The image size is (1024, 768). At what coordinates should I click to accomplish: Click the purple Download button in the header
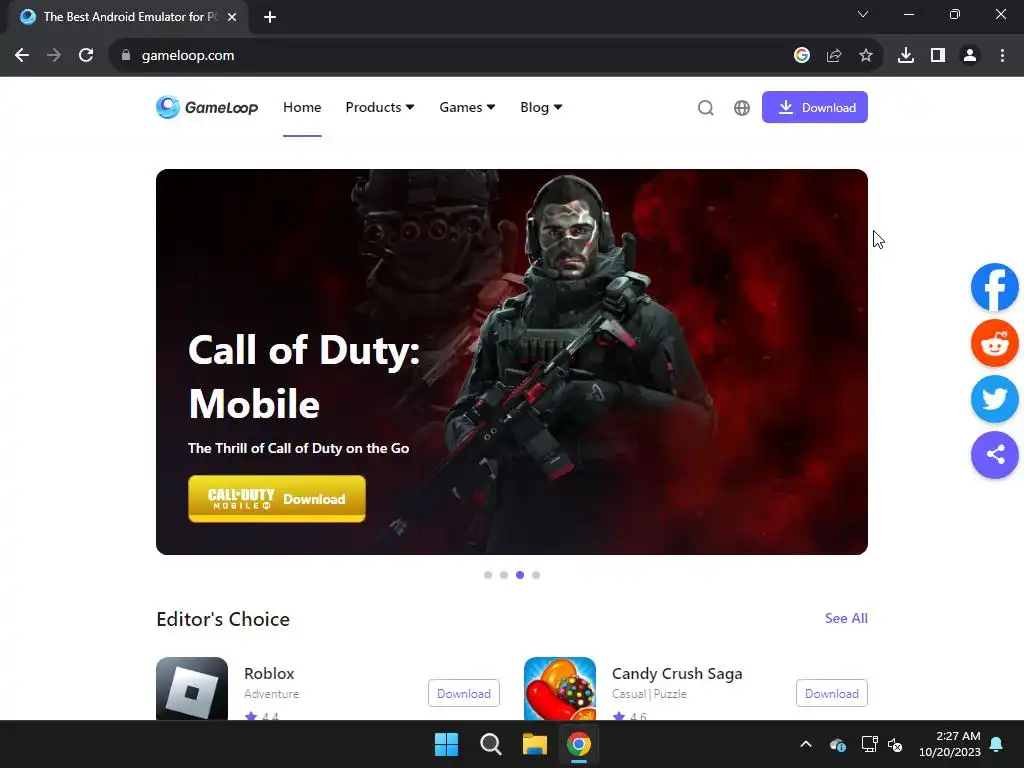[814, 107]
